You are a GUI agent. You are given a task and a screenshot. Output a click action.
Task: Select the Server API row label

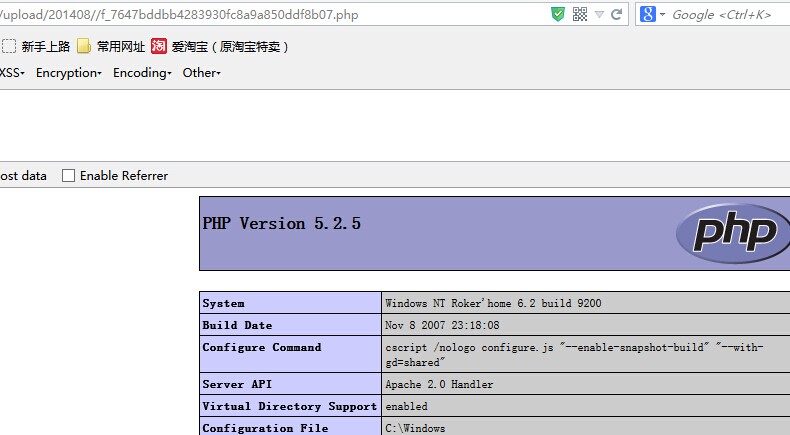pyautogui.click(x=237, y=384)
